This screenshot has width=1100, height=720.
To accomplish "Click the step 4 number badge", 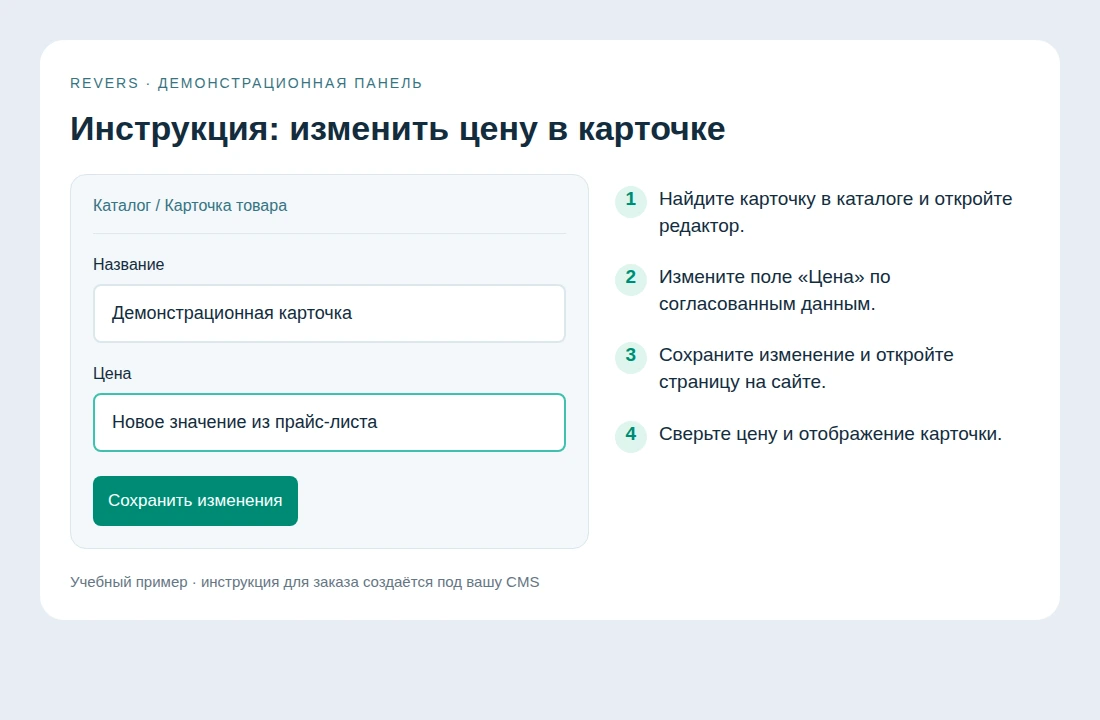I will [631, 434].
